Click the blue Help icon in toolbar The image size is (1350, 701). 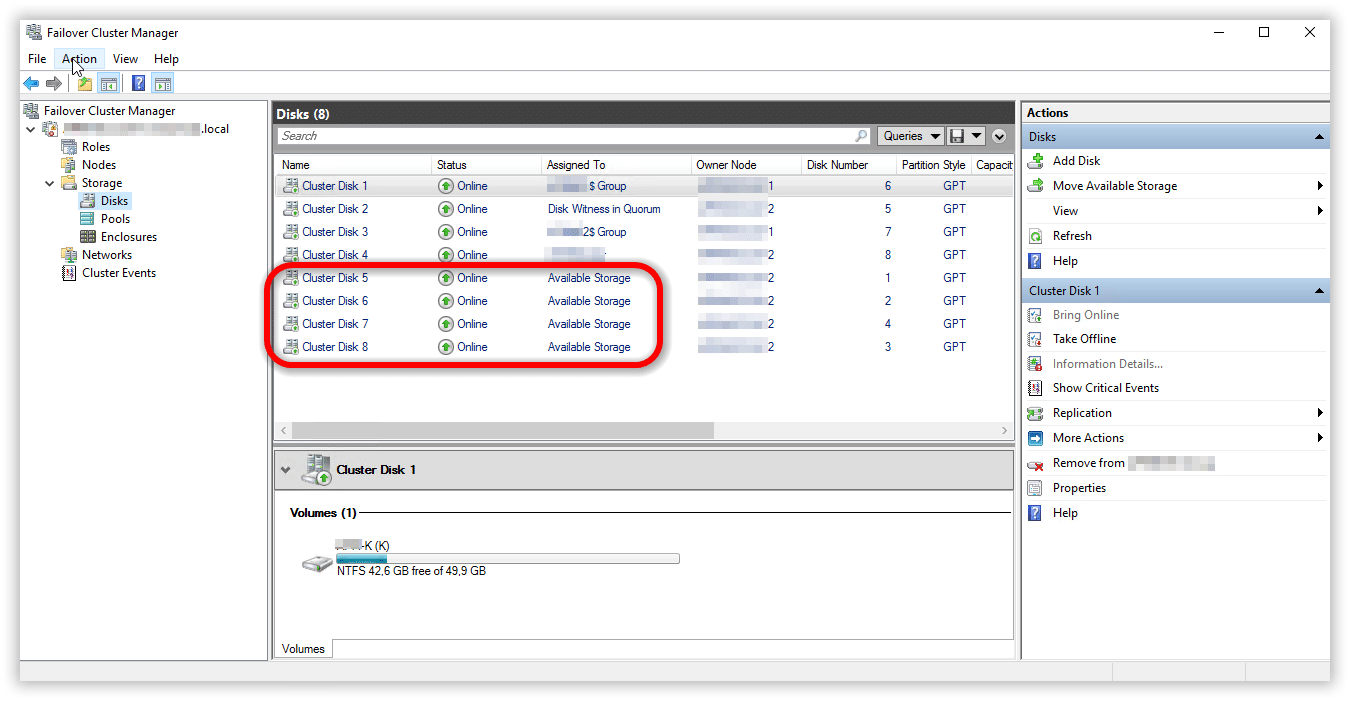pos(138,84)
